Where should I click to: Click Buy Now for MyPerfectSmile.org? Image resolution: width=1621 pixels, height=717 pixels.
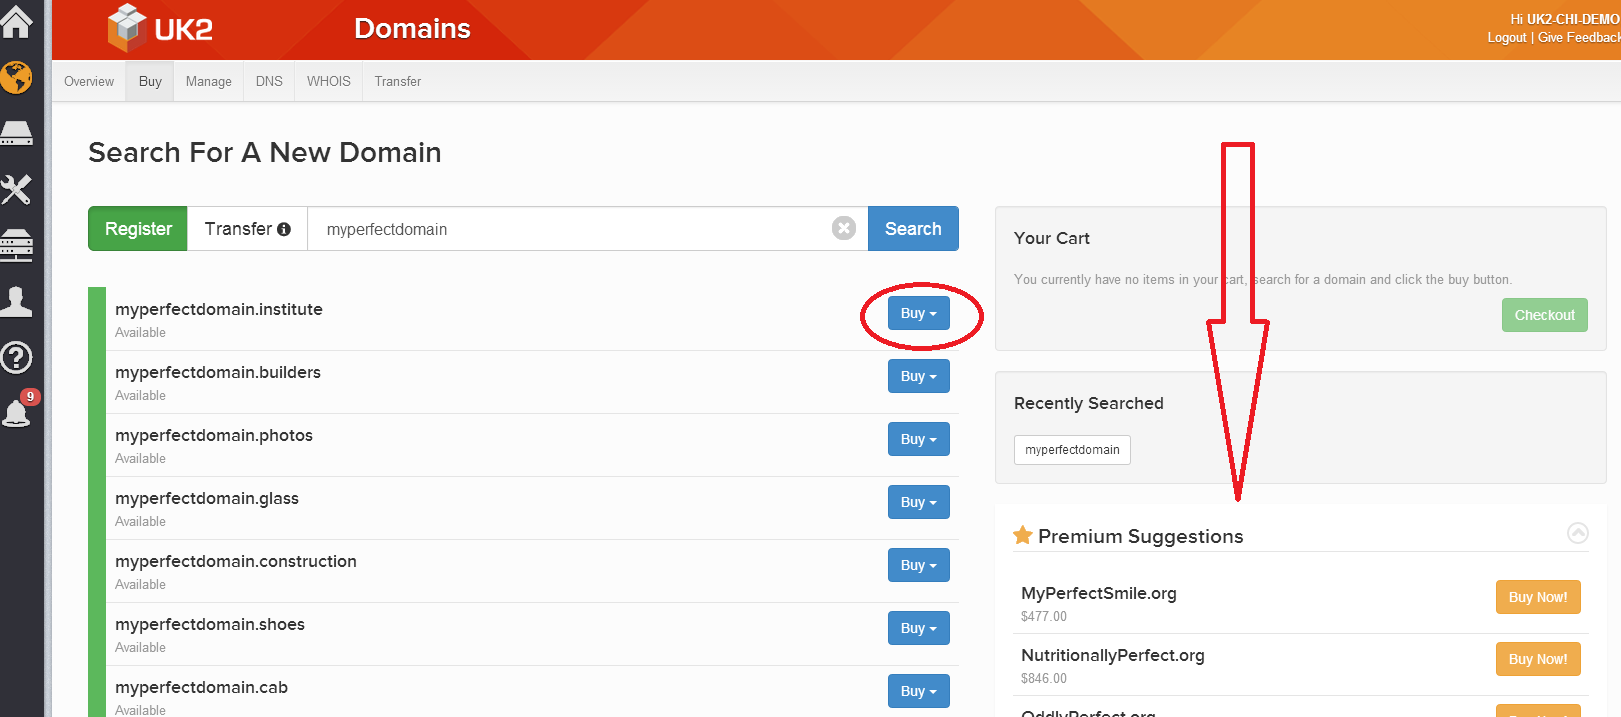click(x=1537, y=597)
